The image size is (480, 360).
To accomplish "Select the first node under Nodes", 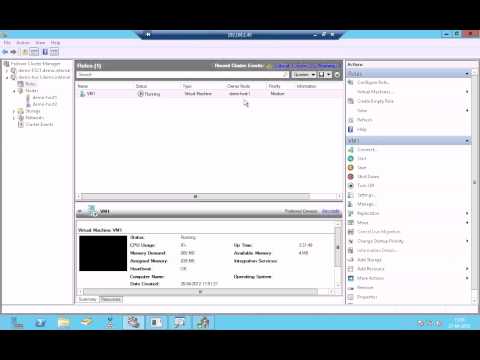I will (x=45, y=97).
